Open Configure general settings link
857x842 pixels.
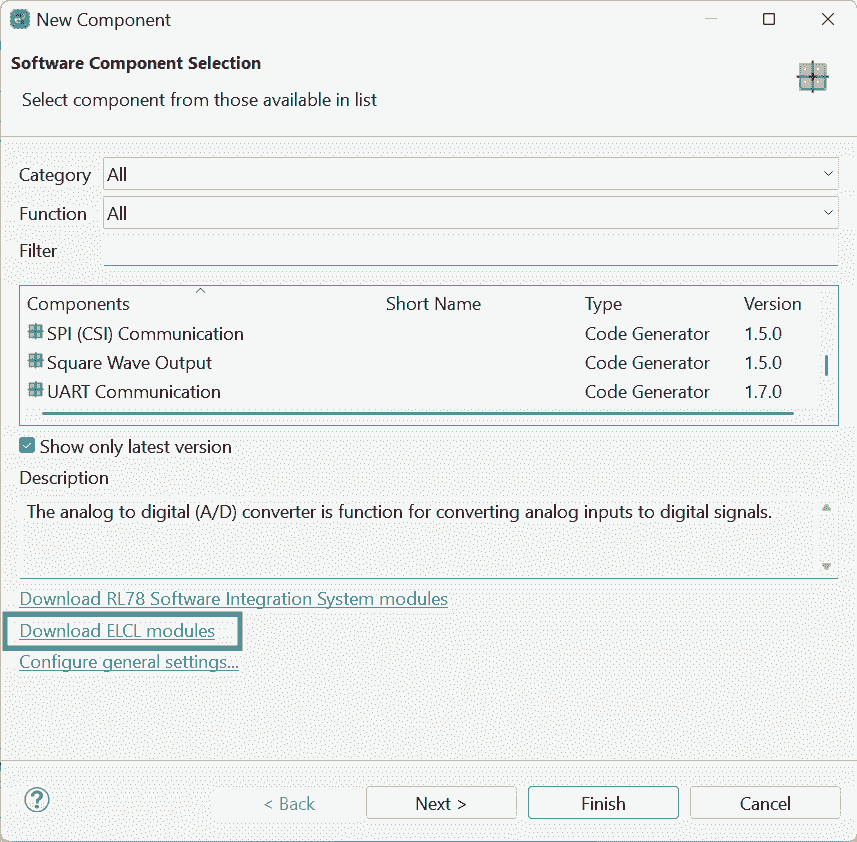coord(129,662)
